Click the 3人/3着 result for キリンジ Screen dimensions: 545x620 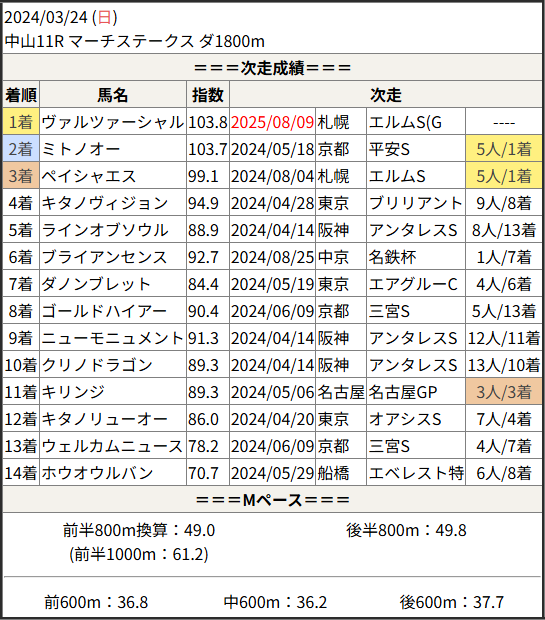point(504,392)
